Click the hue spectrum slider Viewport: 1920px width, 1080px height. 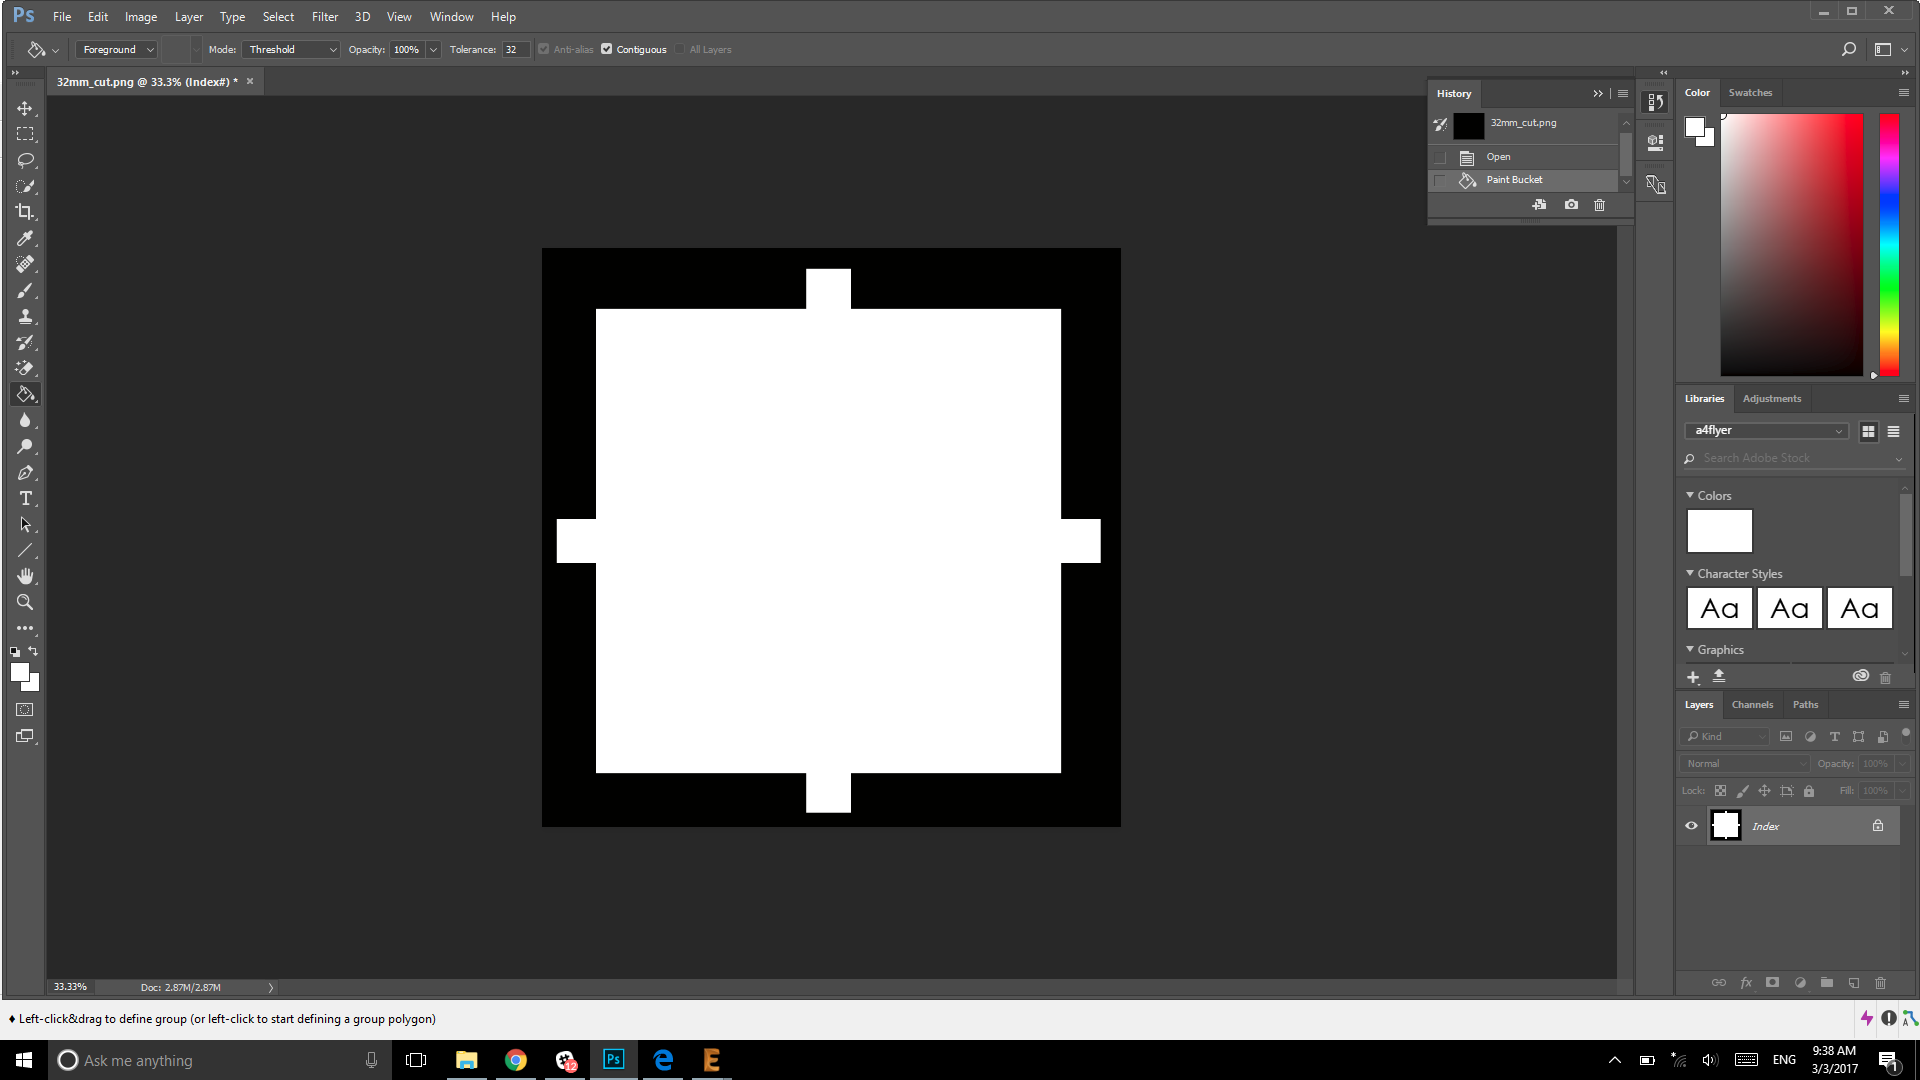click(1888, 245)
